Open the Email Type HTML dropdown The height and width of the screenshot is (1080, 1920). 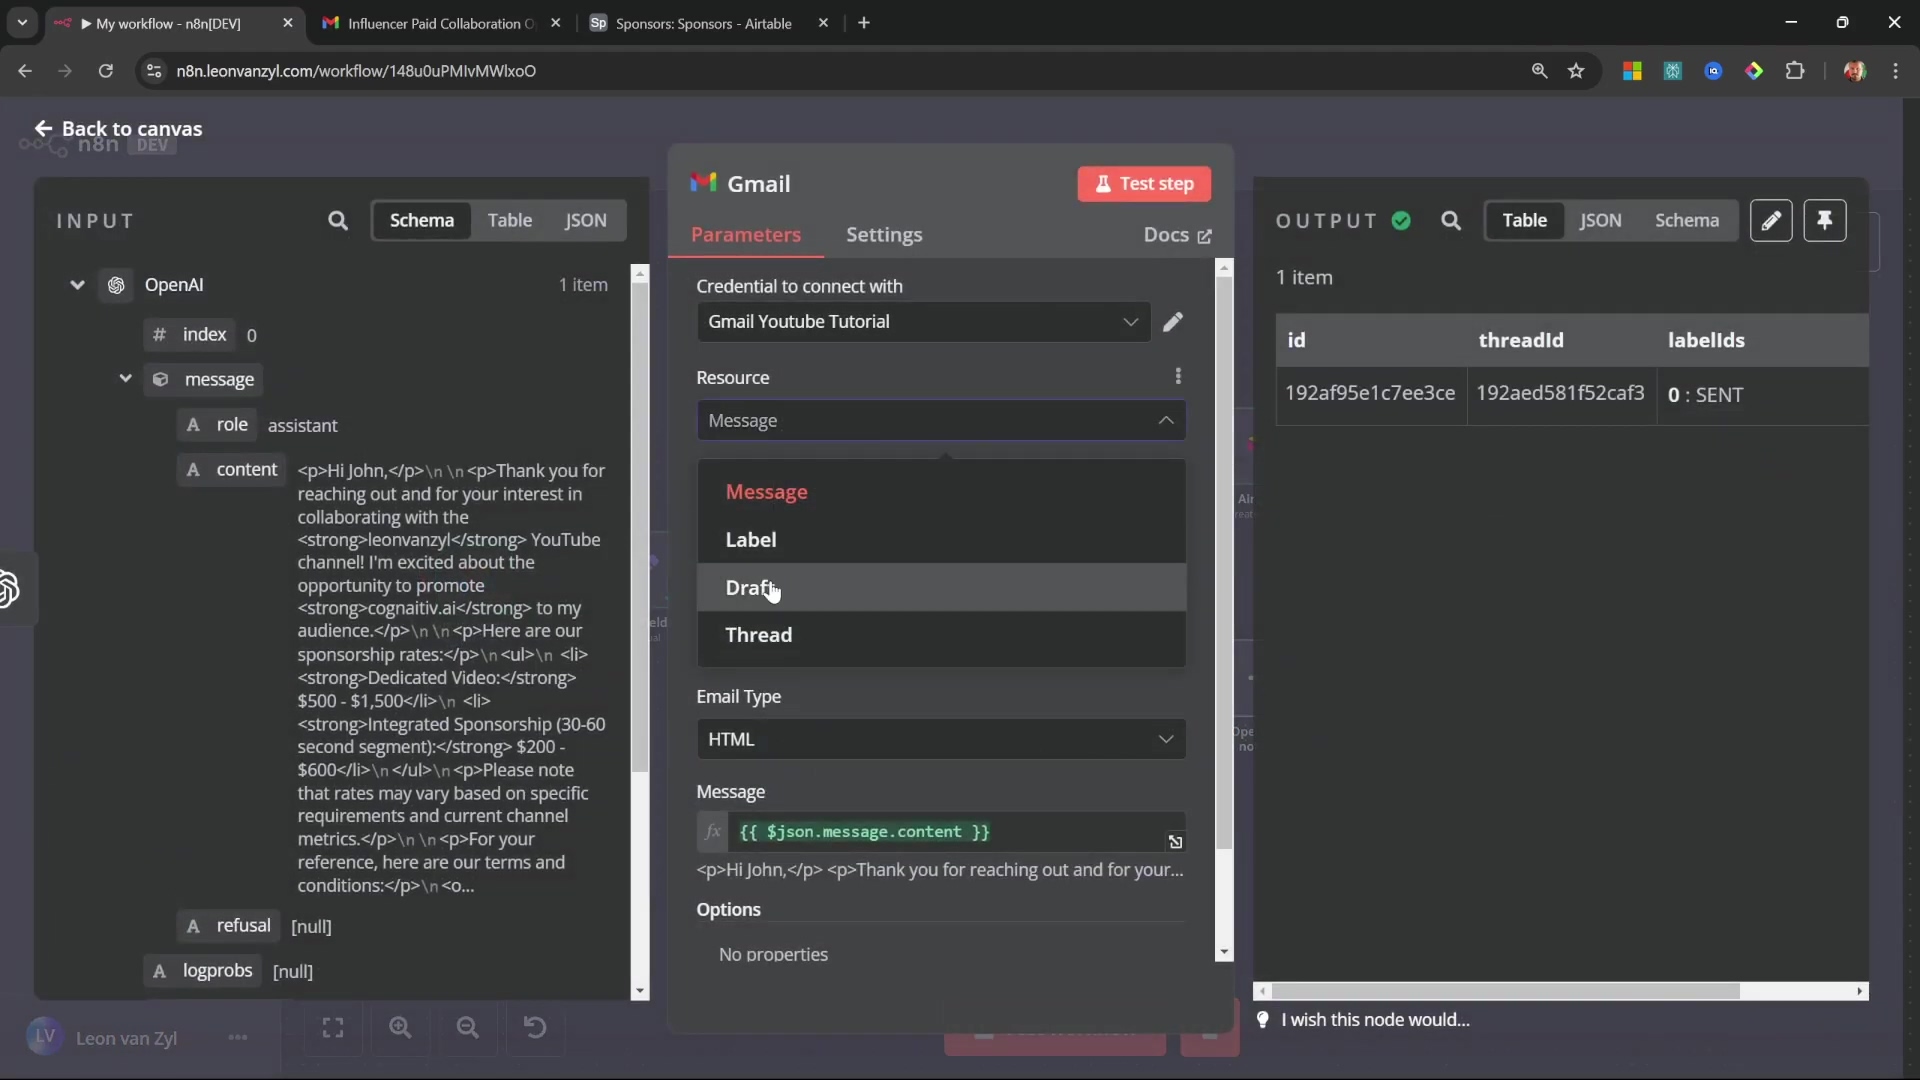click(940, 739)
